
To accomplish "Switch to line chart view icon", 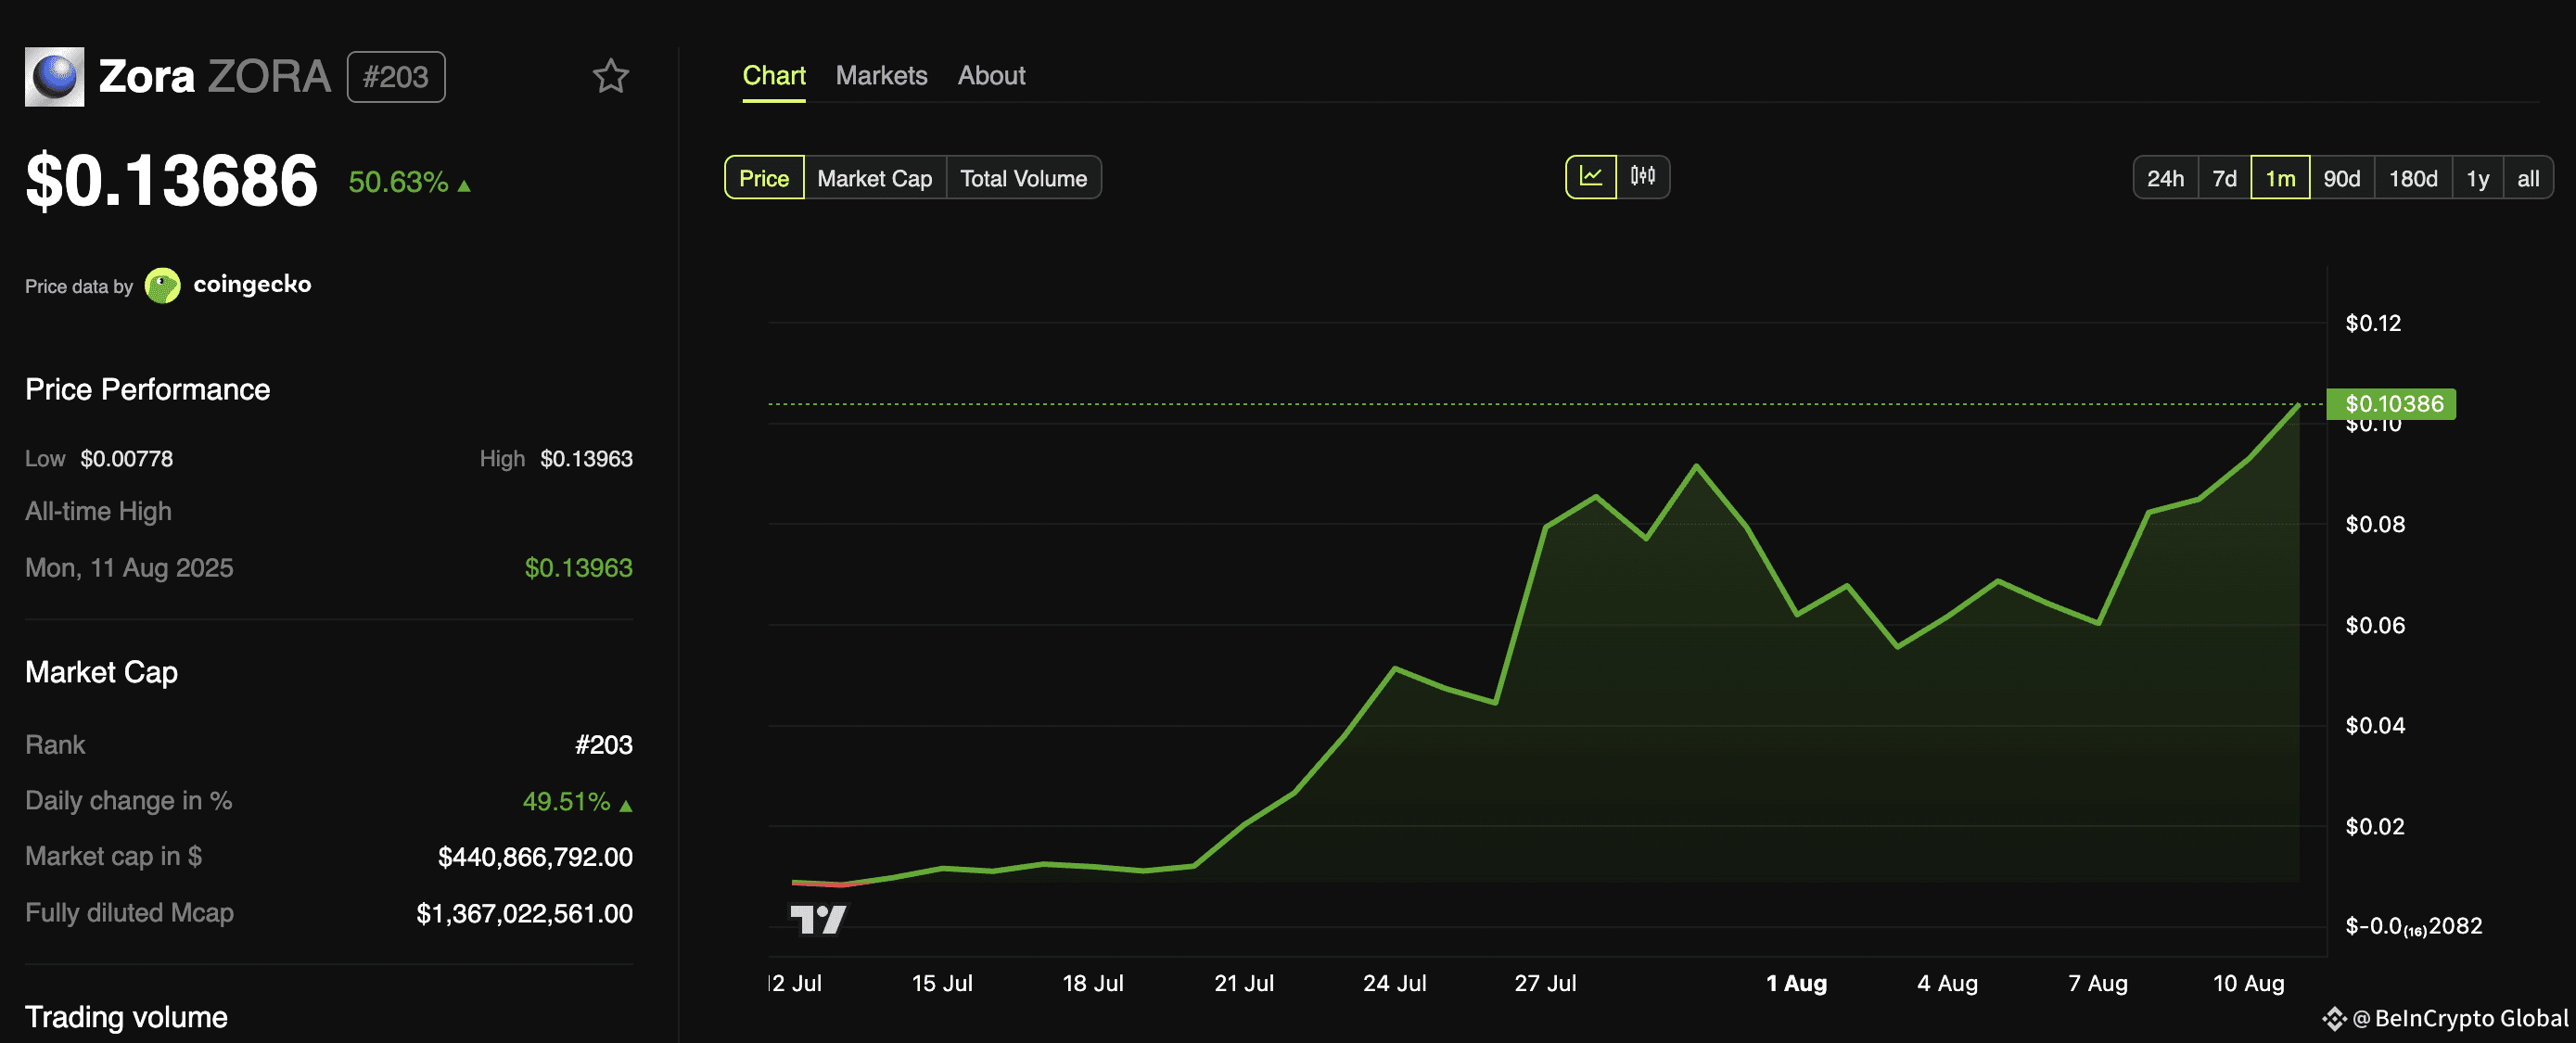I will [x=1591, y=177].
